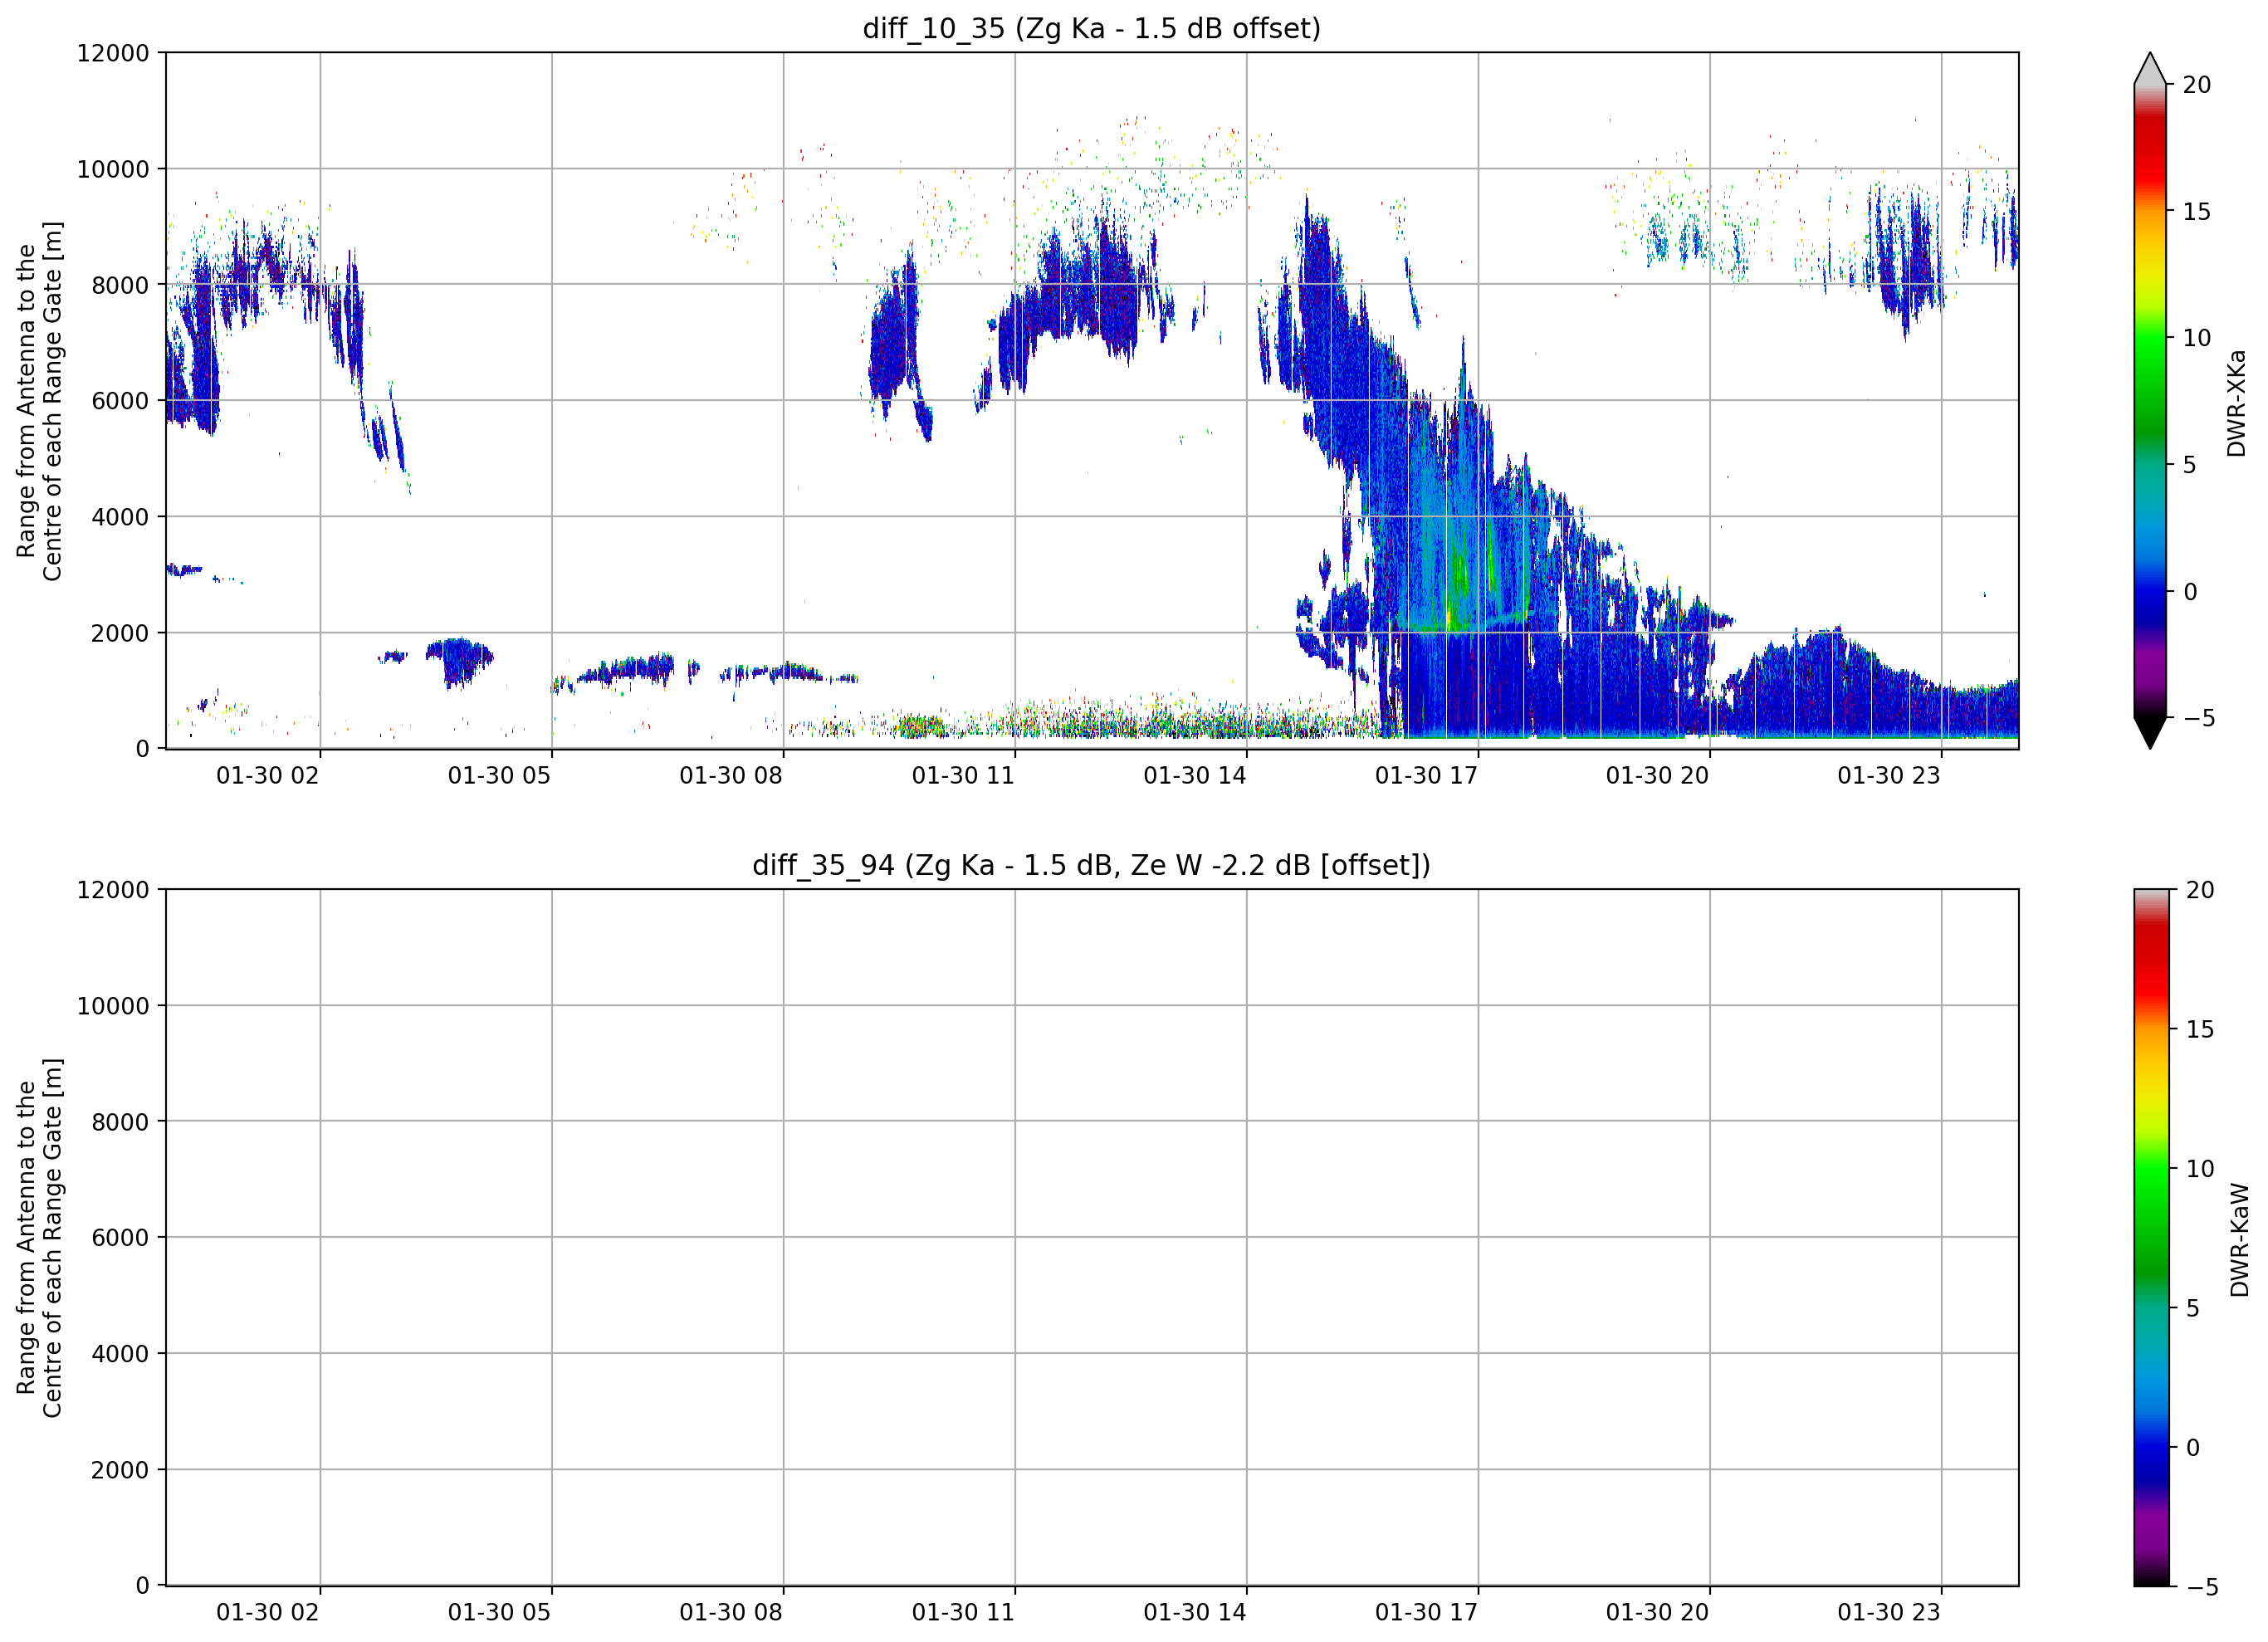
Task: Click the '6000' y-axis tick of the diff_35_94 plot
Action: tap(120, 1238)
